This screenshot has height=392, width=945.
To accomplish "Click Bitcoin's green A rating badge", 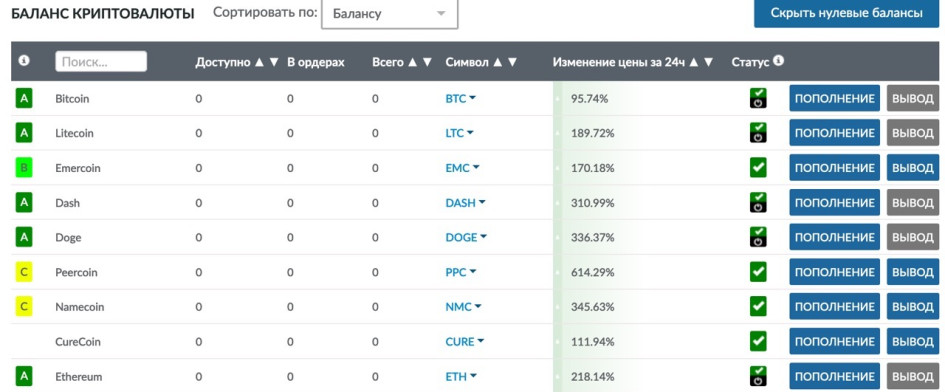I will pyautogui.click(x=24, y=98).
